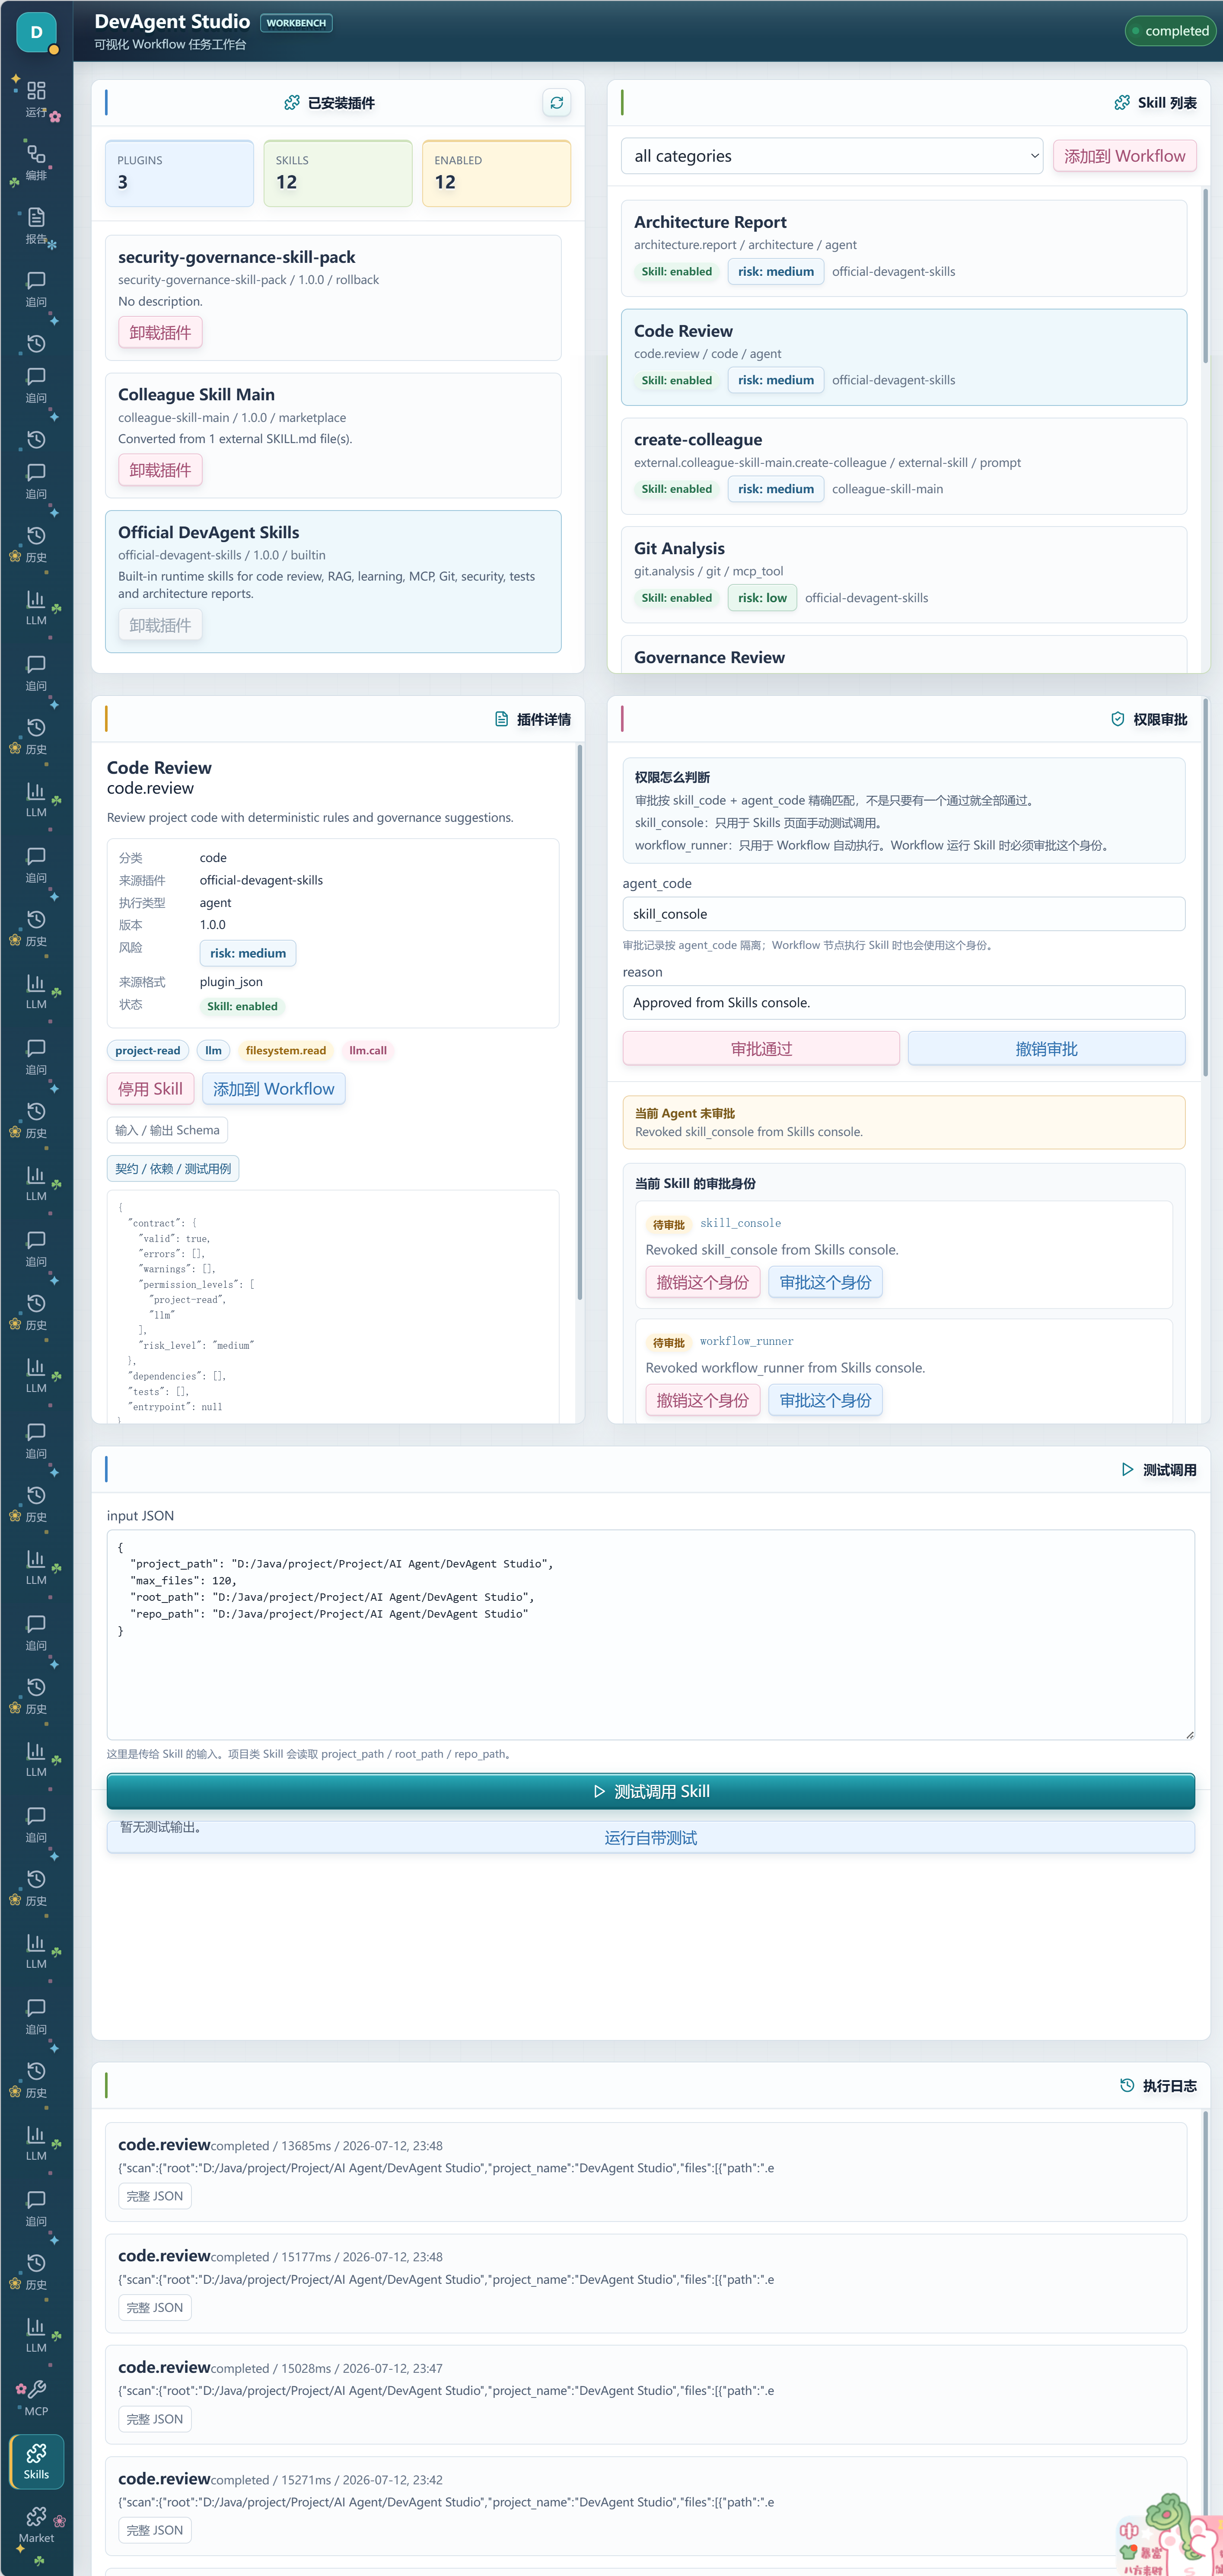Image resolution: width=1223 pixels, height=2576 pixels.
Task: Click the llm.call permission tag
Action: tap(368, 1050)
